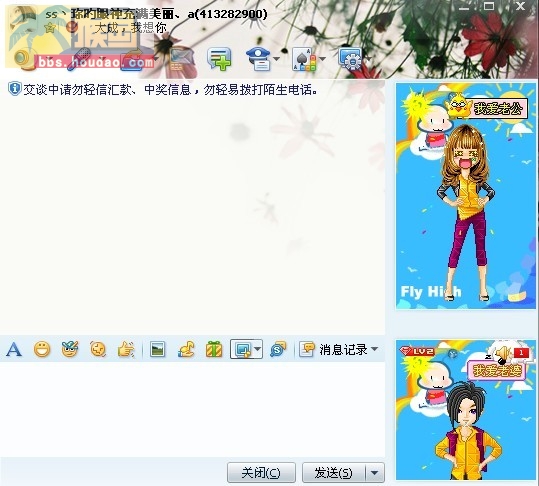Insert a picture with landscape icon

pos(157,350)
